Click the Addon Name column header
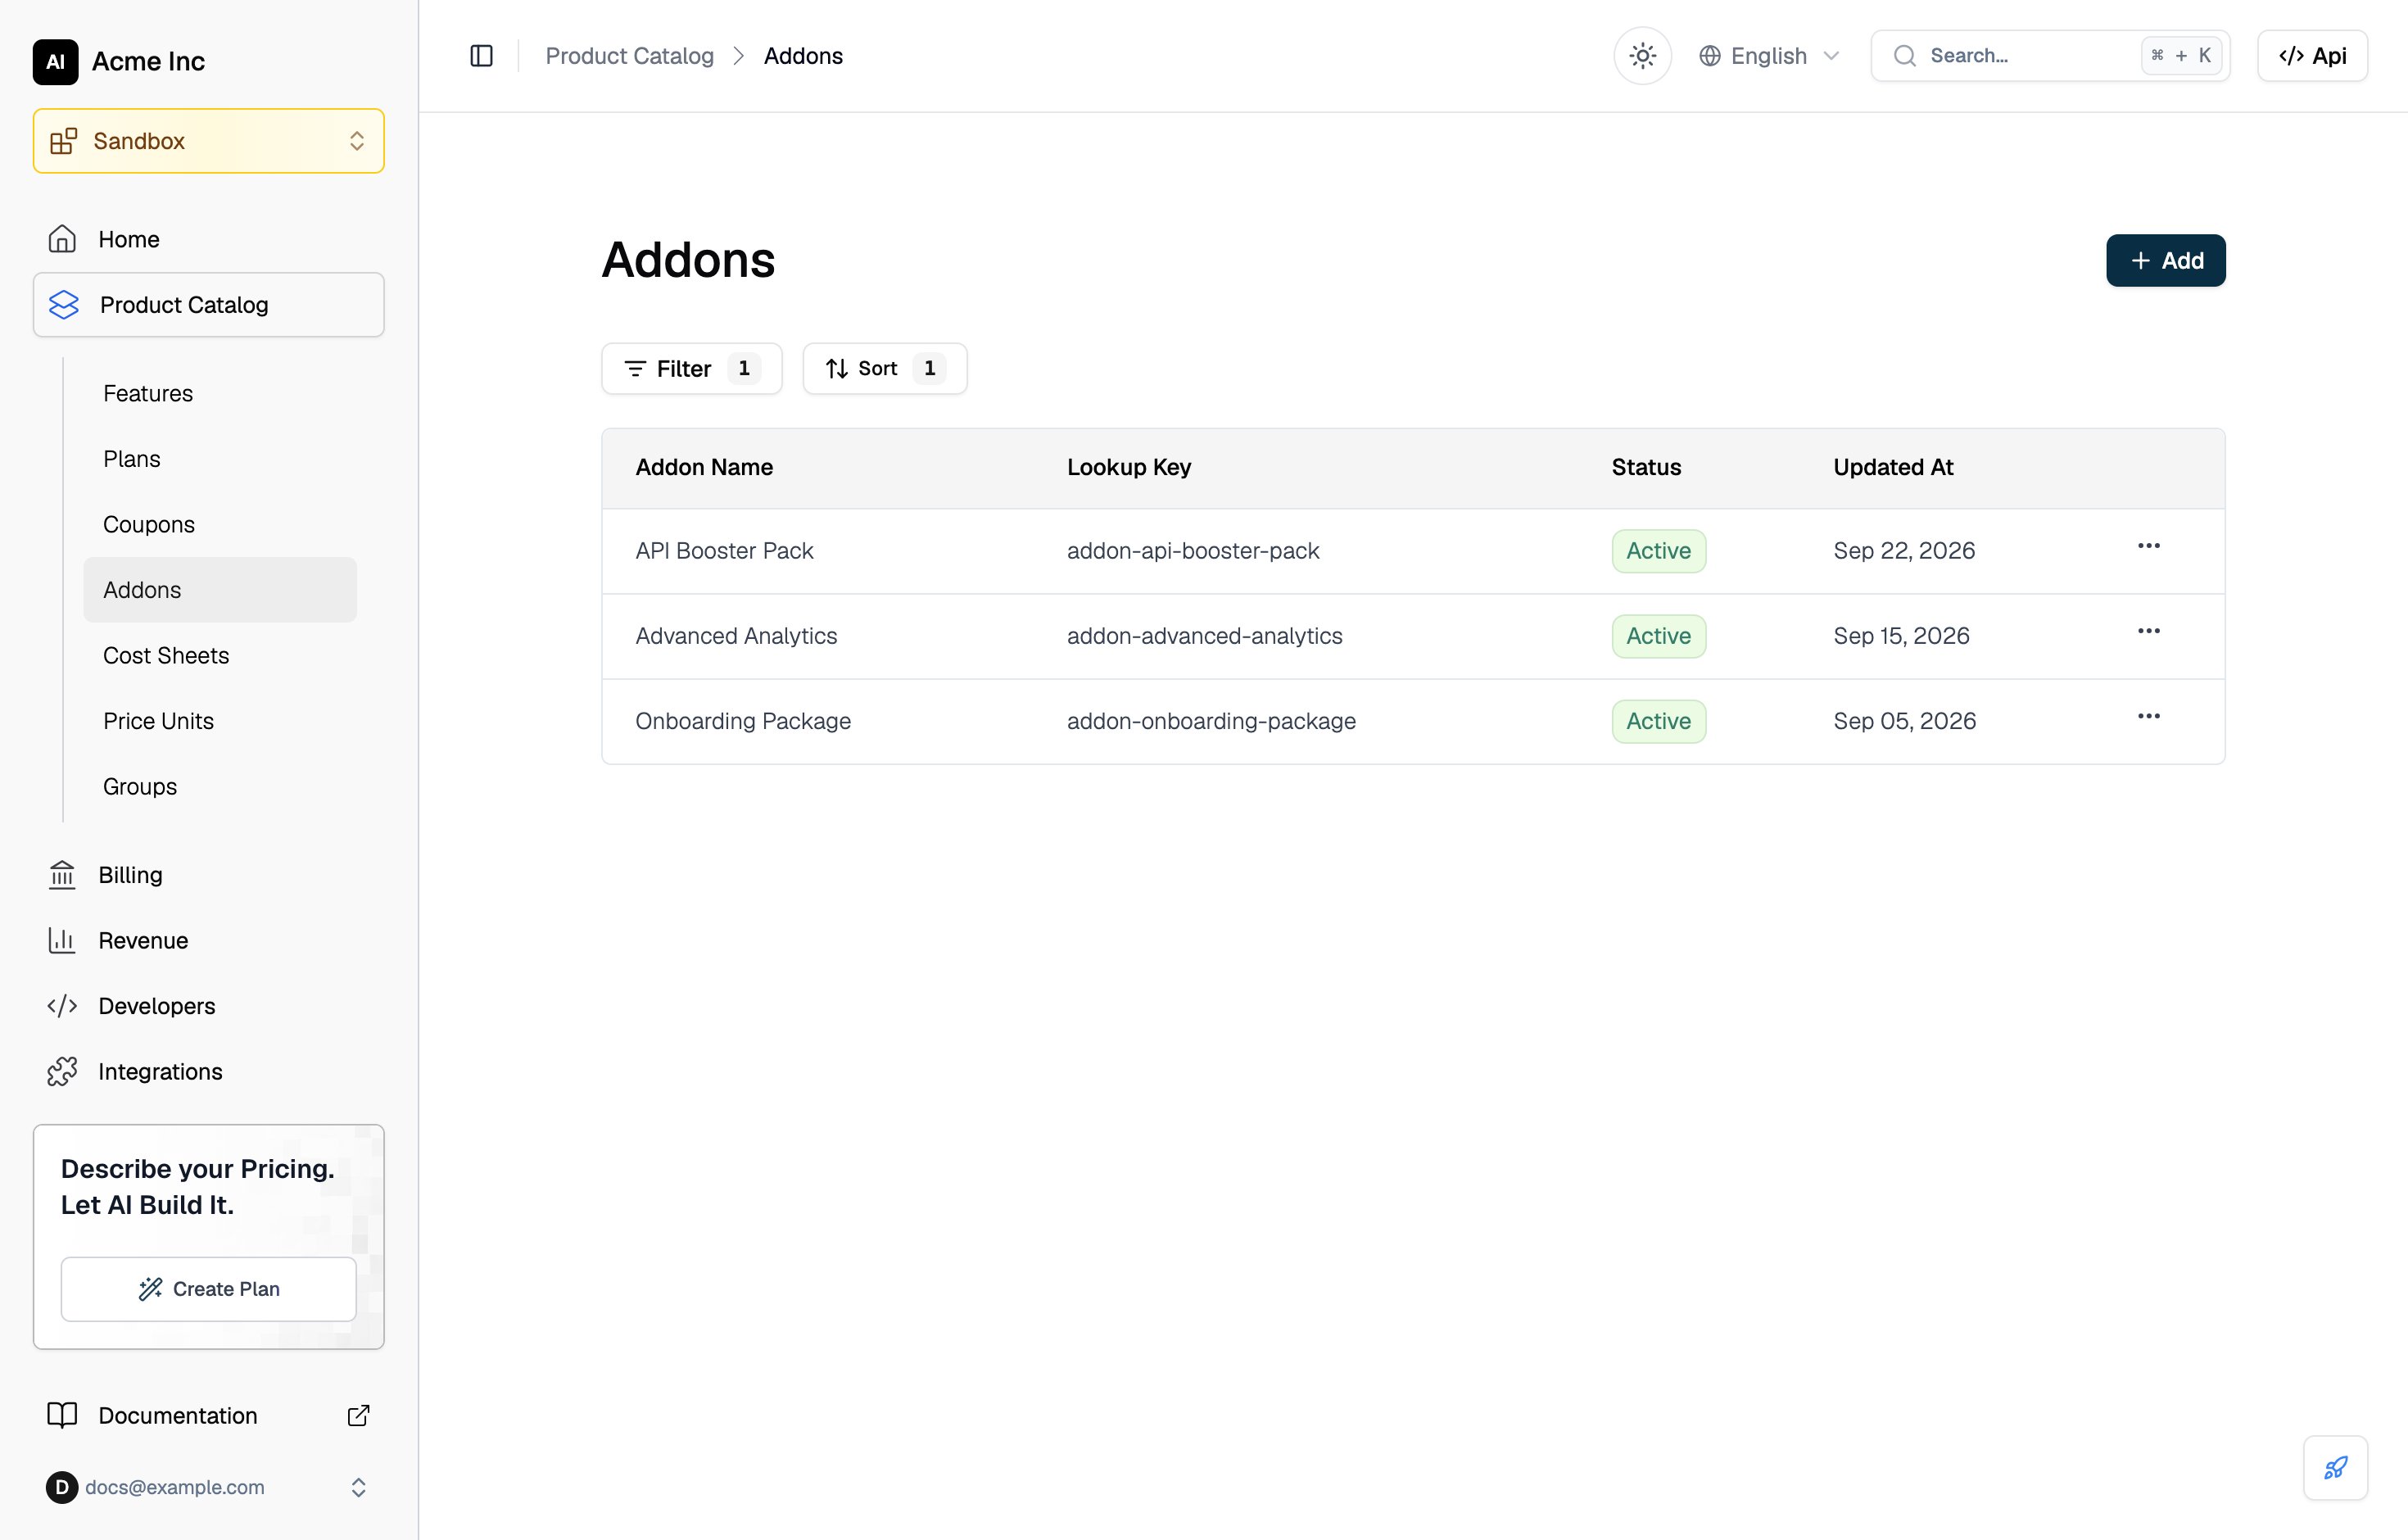The image size is (2408, 1540). tap(704, 468)
